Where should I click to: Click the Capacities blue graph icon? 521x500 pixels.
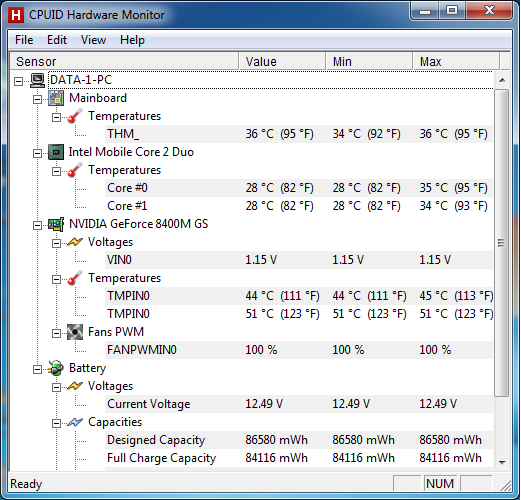click(x=75, y=422)
